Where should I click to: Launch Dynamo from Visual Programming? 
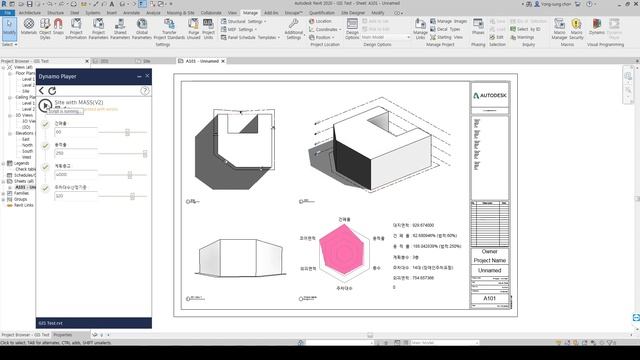pos(596,27)
